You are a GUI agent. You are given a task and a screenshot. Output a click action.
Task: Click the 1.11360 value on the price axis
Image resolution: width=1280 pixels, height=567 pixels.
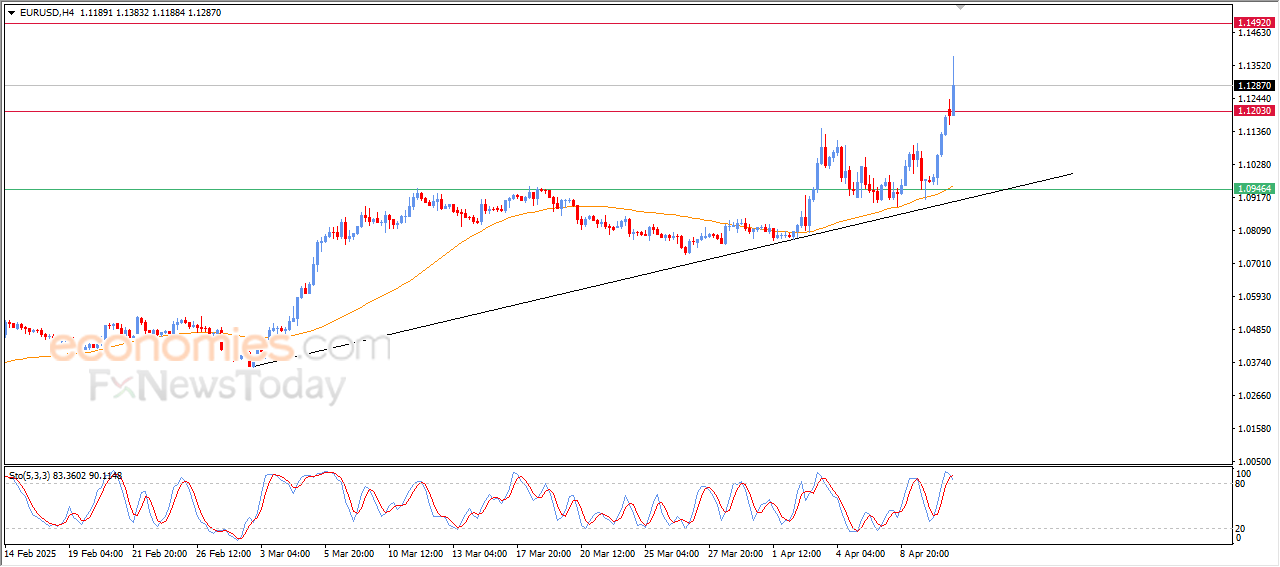[1254, 132]
